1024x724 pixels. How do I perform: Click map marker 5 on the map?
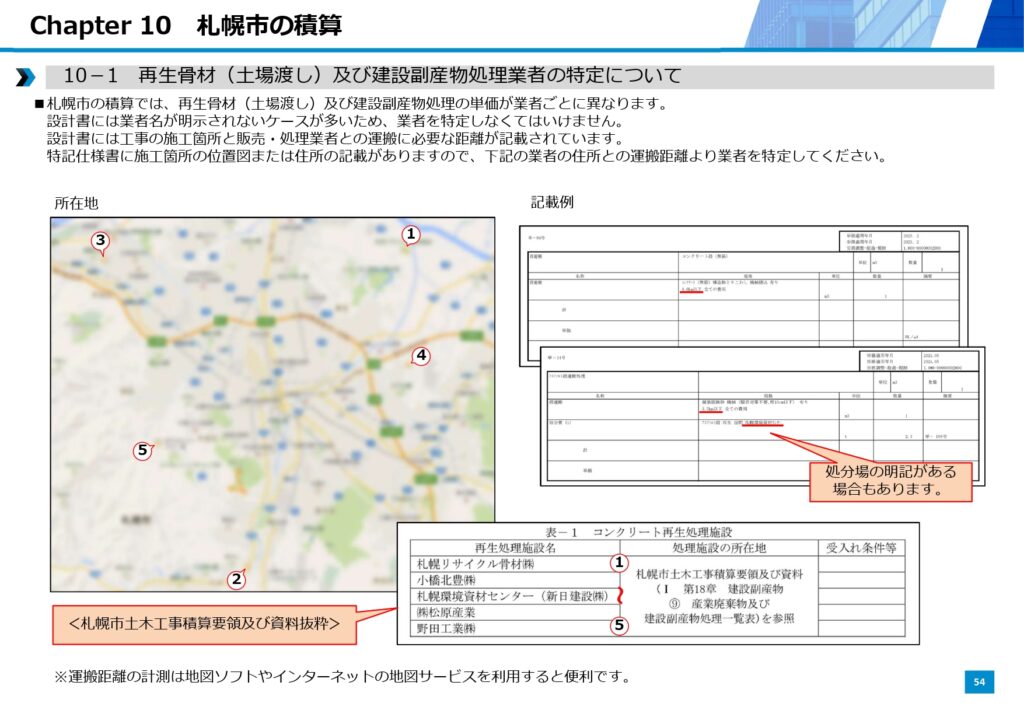[143, 451]
